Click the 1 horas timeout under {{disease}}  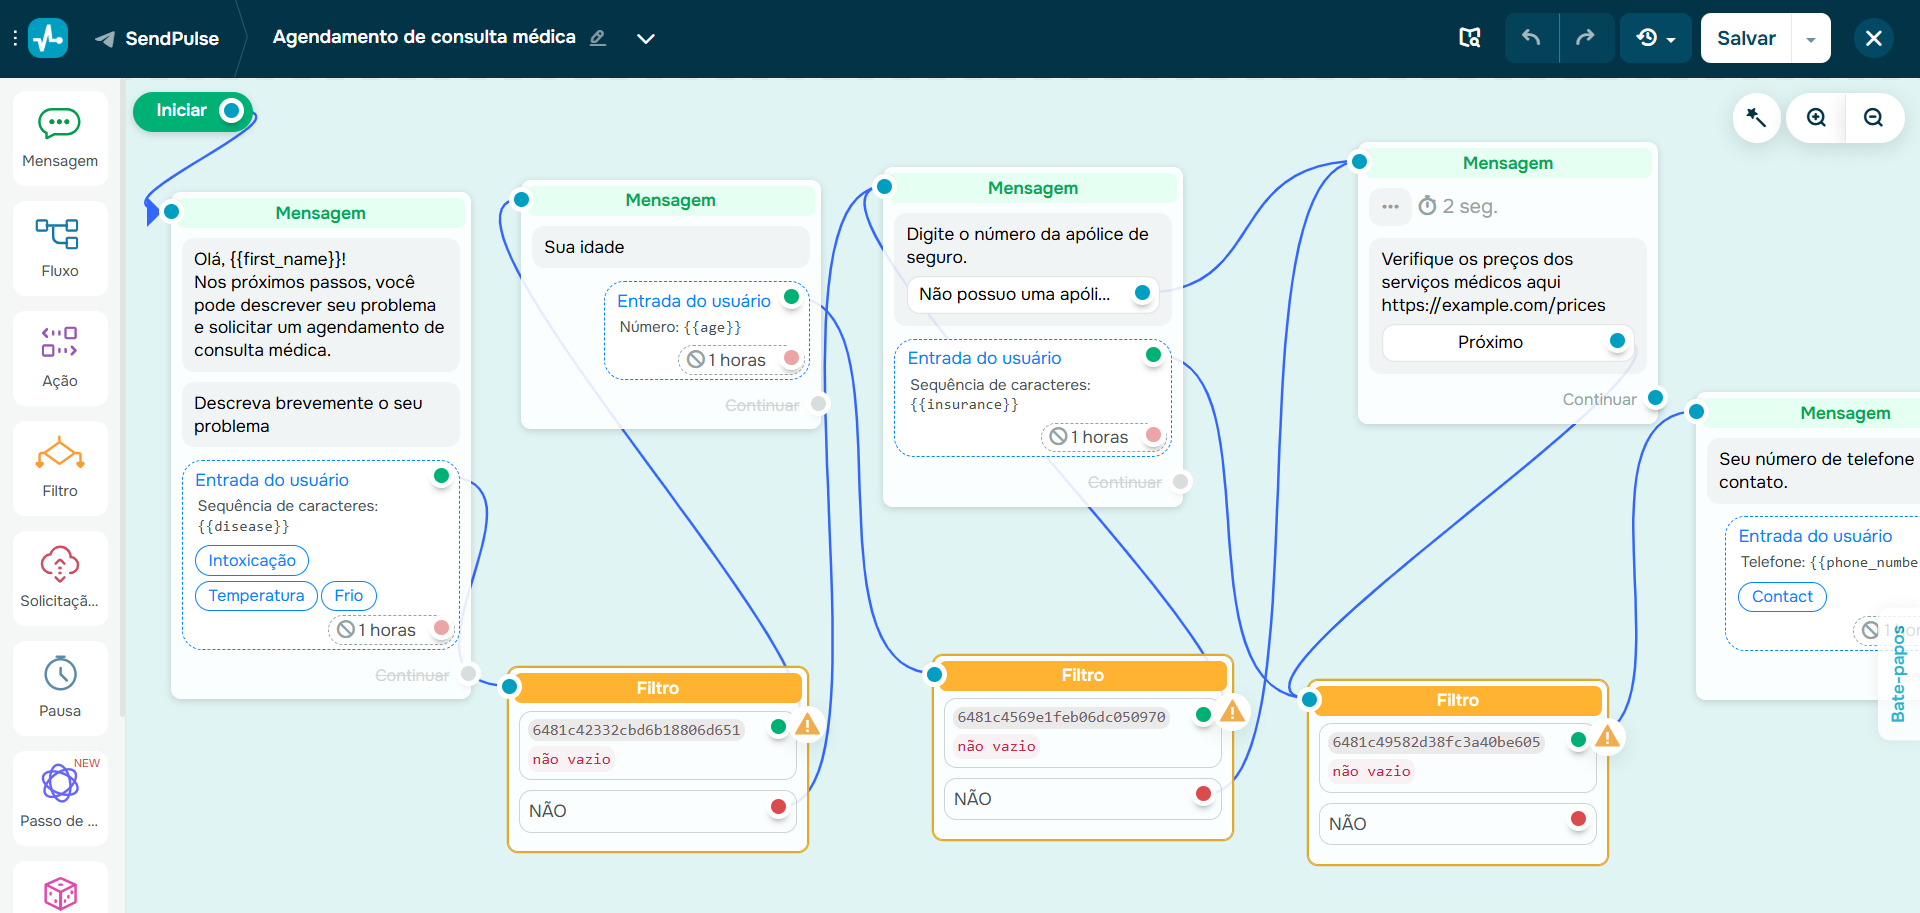point(389,630)
